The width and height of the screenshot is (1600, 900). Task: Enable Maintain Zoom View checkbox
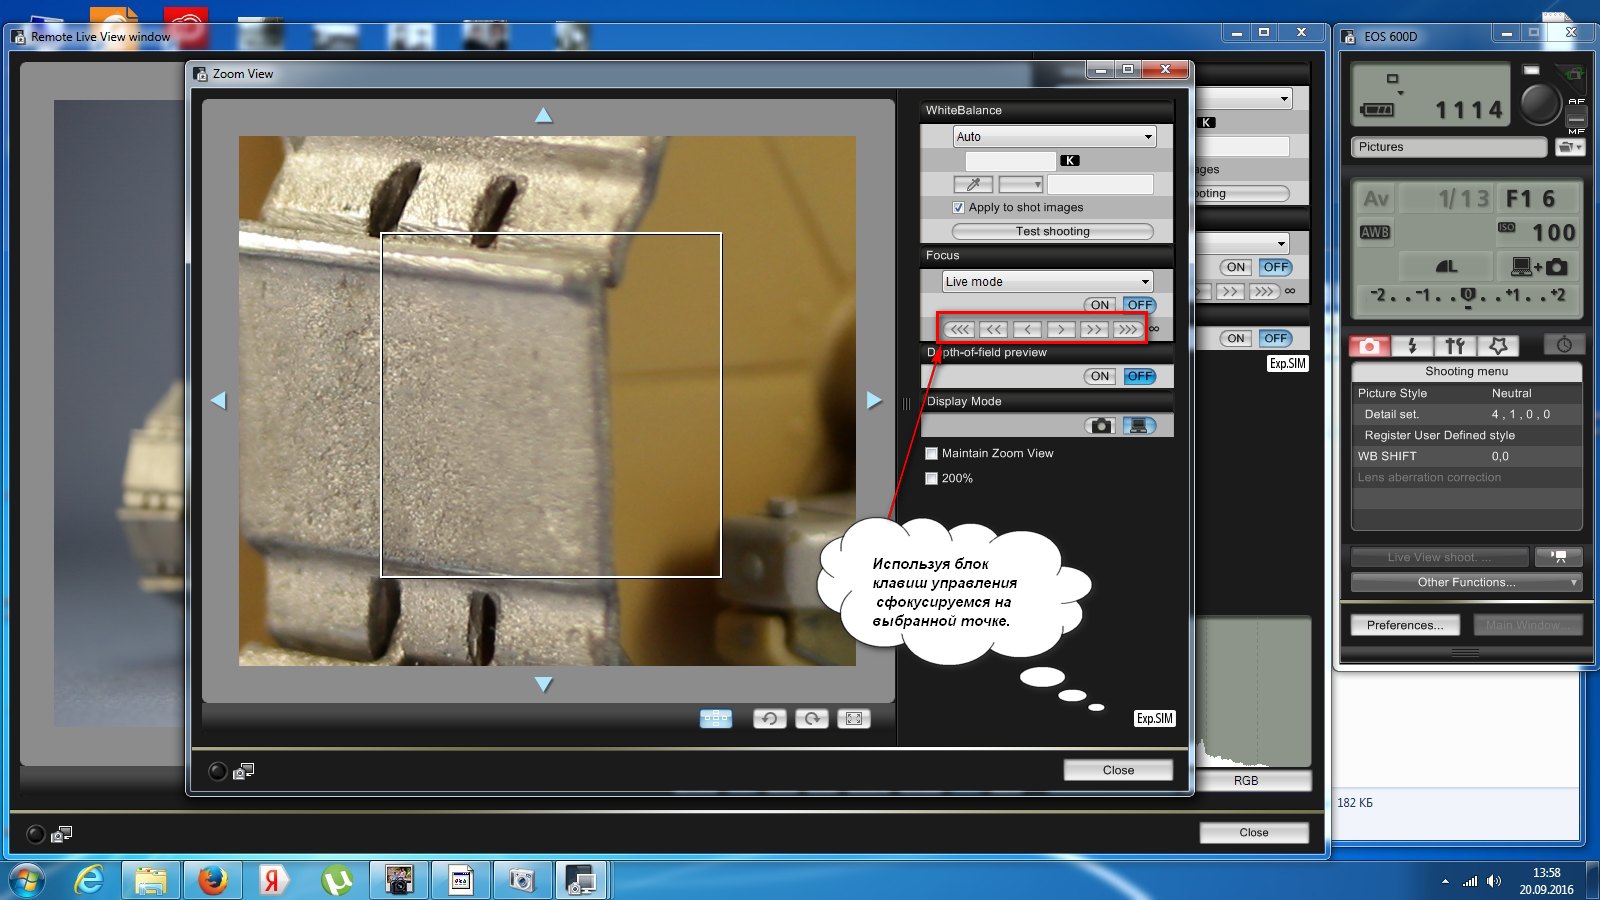(932, 454)
